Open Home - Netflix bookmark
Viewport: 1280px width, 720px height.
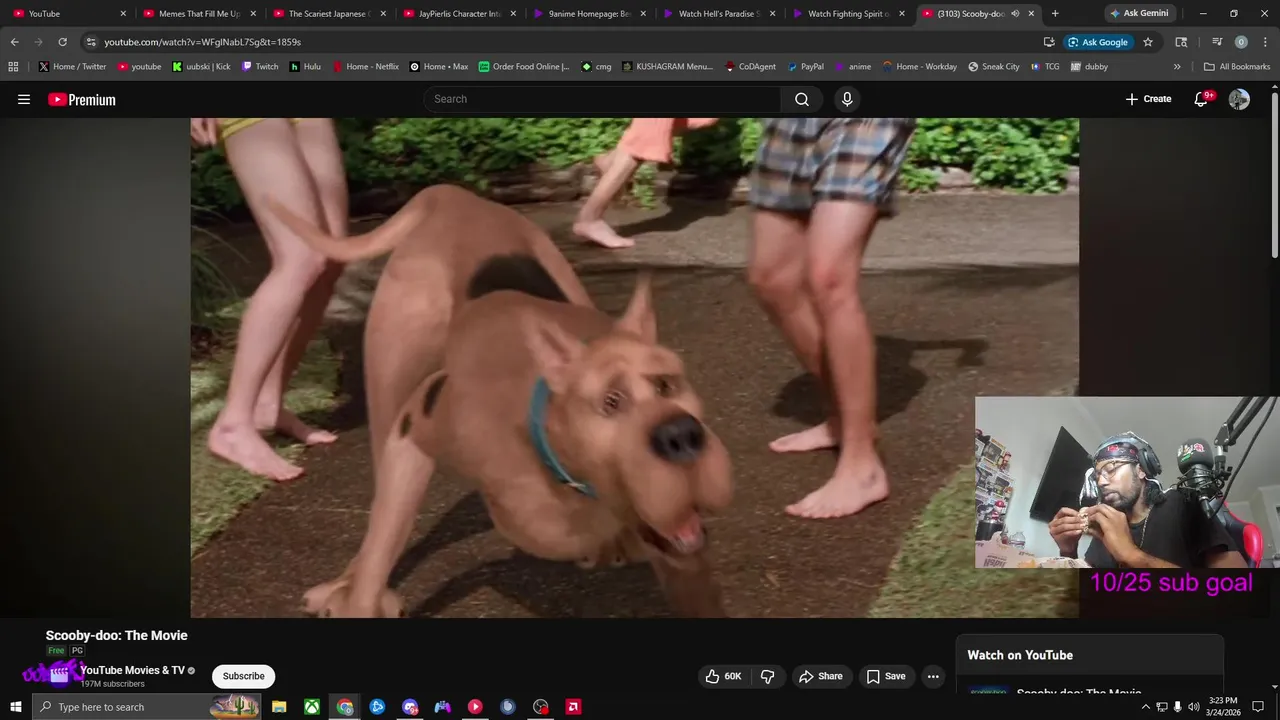pyautogui.click(x=366, y=67)
